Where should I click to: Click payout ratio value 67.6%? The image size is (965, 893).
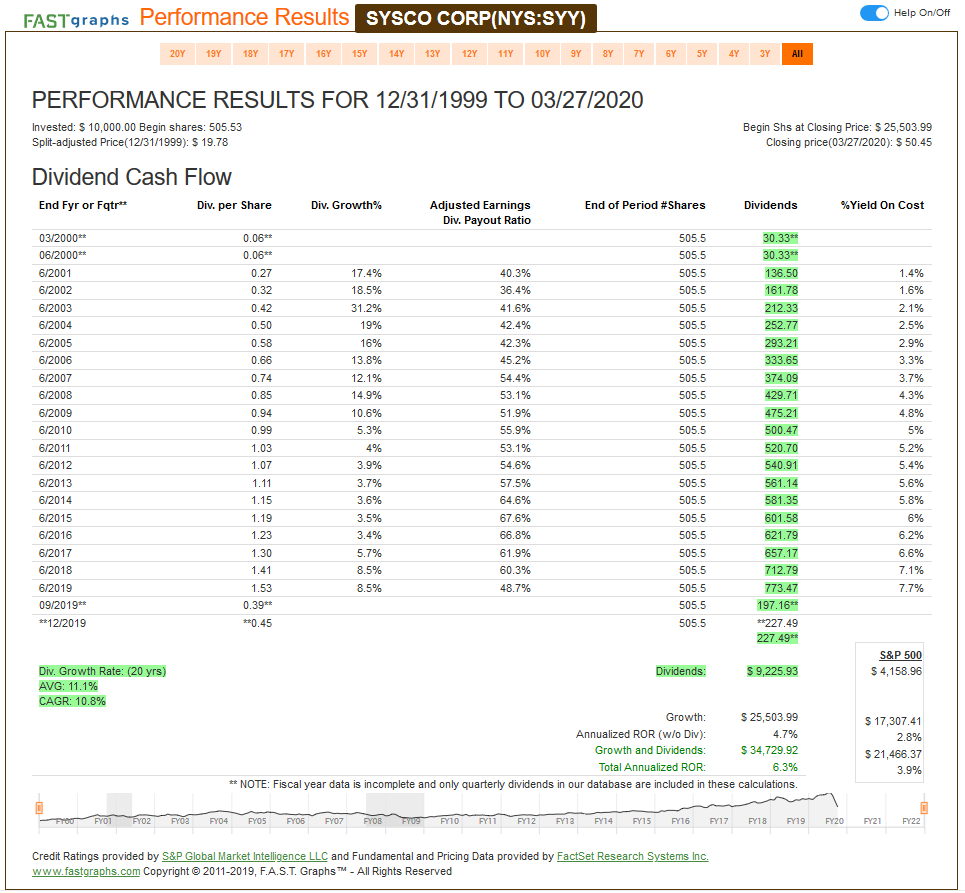pos(515,518)
